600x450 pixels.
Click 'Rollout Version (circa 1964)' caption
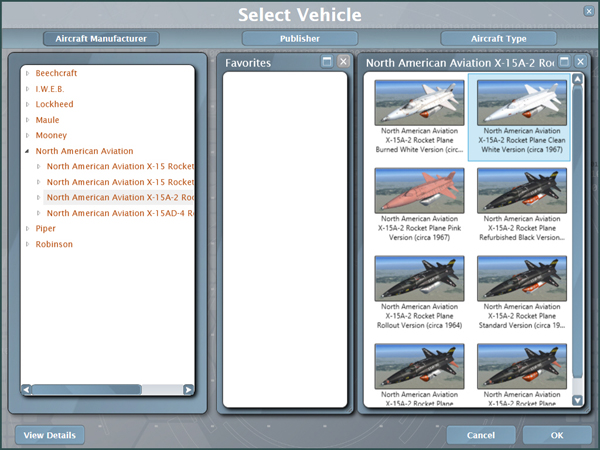[419, 316]
